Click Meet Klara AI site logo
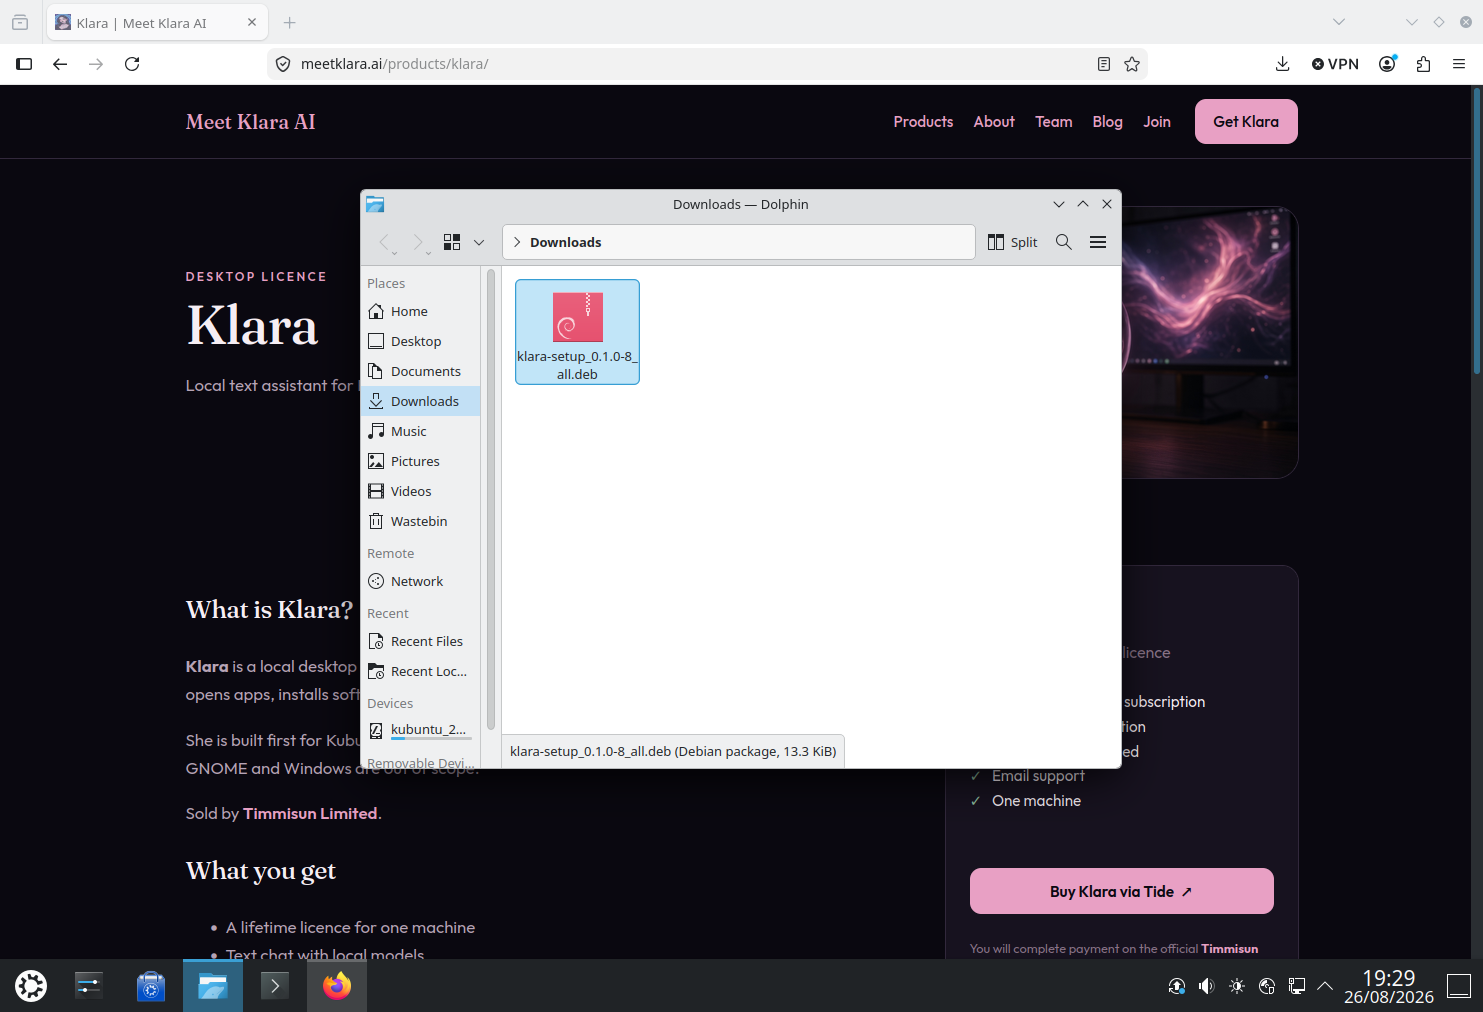The width and height of the screenshot is (1483, 1012). click(250, 121)
